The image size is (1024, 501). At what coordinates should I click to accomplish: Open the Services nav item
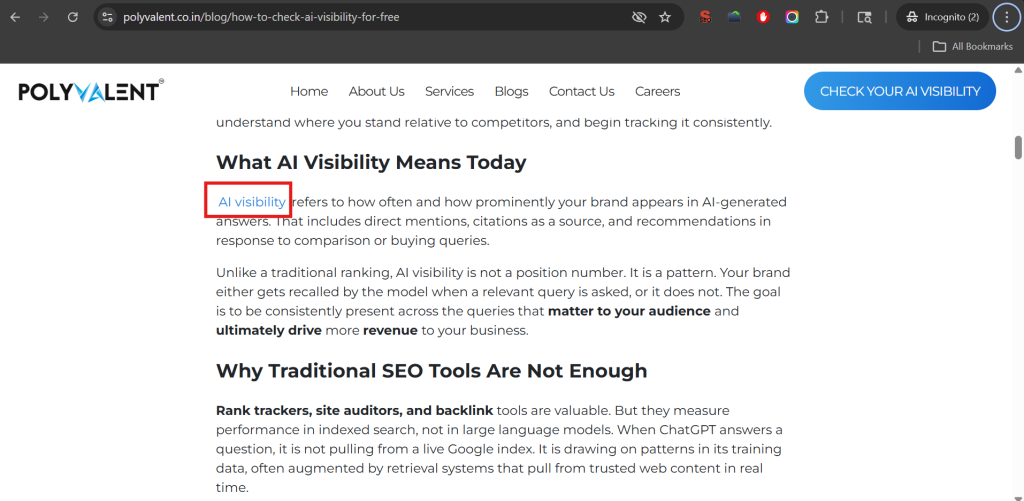(449, 91)
